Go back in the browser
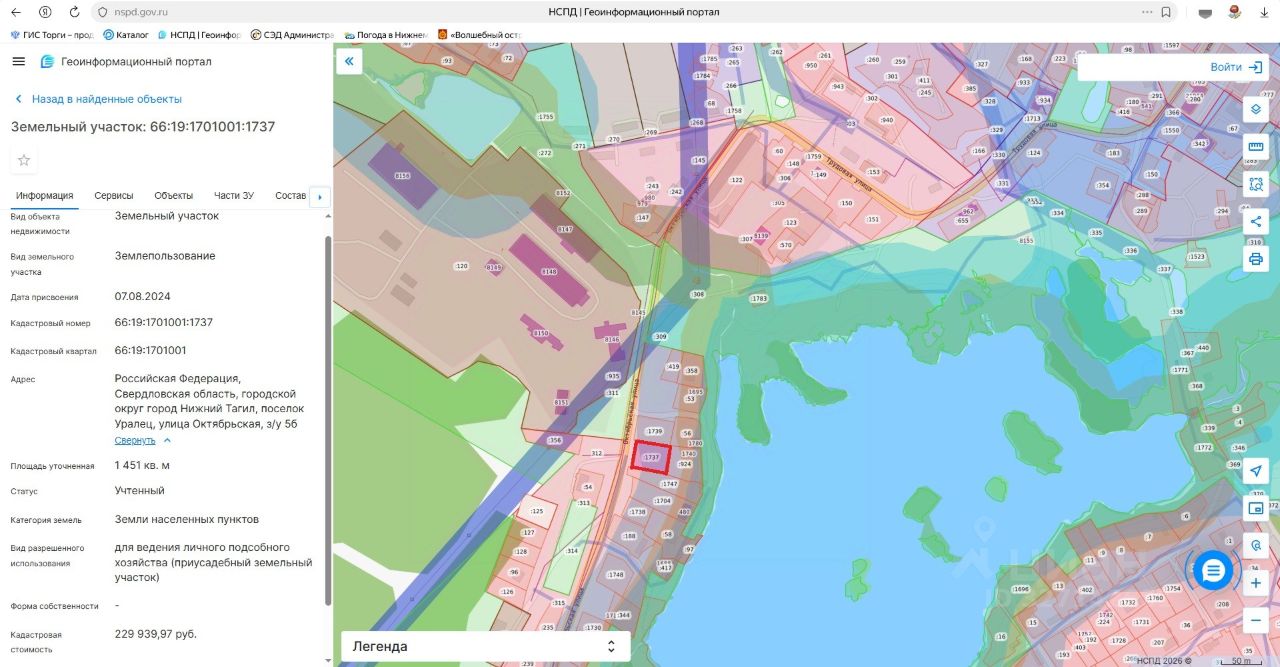Screen dimensions: 1280x667 (16, 12)
